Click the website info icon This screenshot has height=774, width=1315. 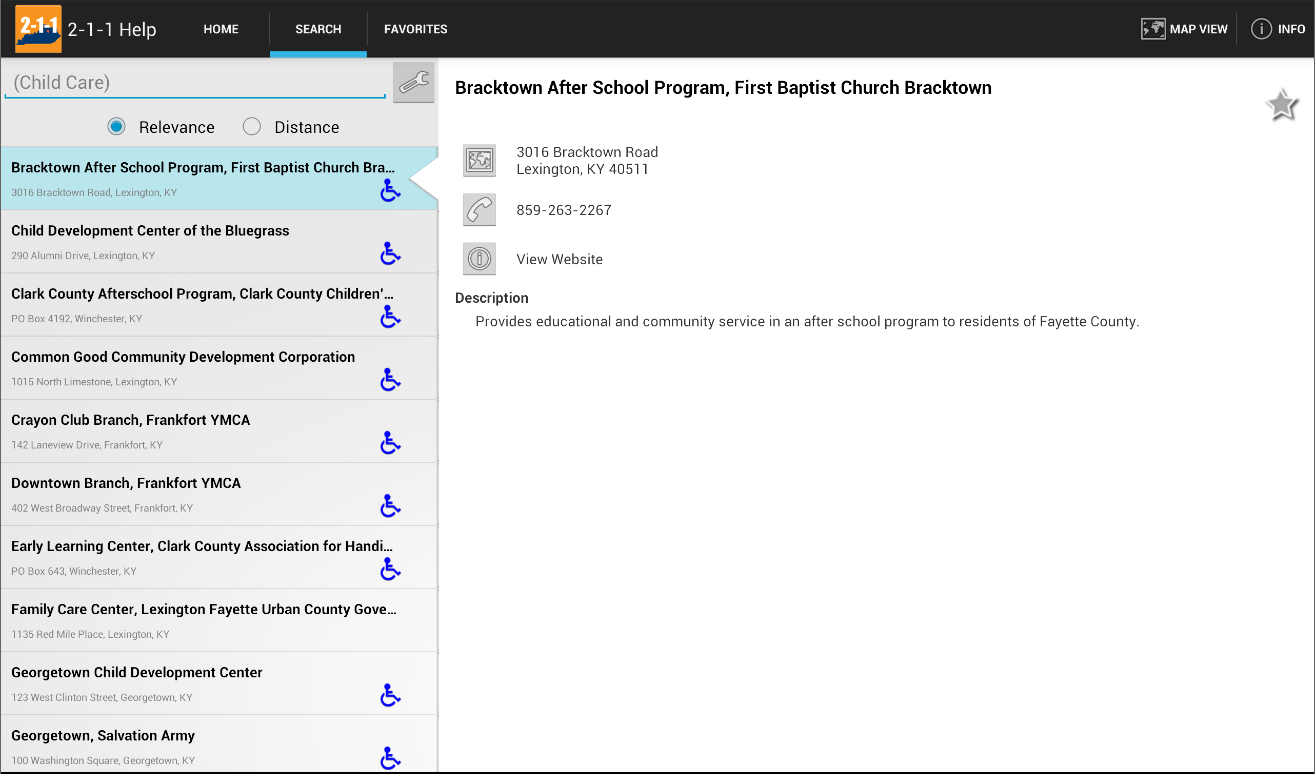click(x=480, y=259)
